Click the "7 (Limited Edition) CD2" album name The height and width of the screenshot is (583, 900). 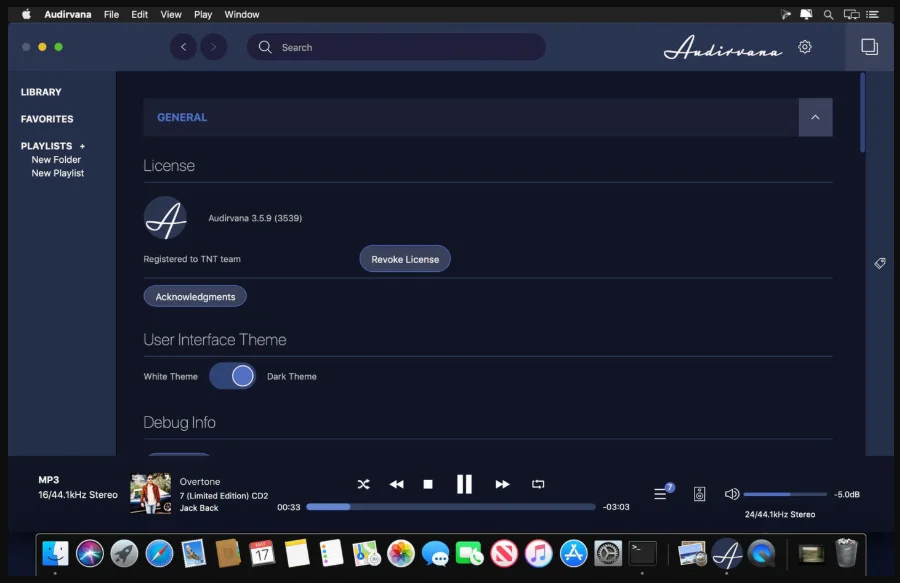(223, 496)
